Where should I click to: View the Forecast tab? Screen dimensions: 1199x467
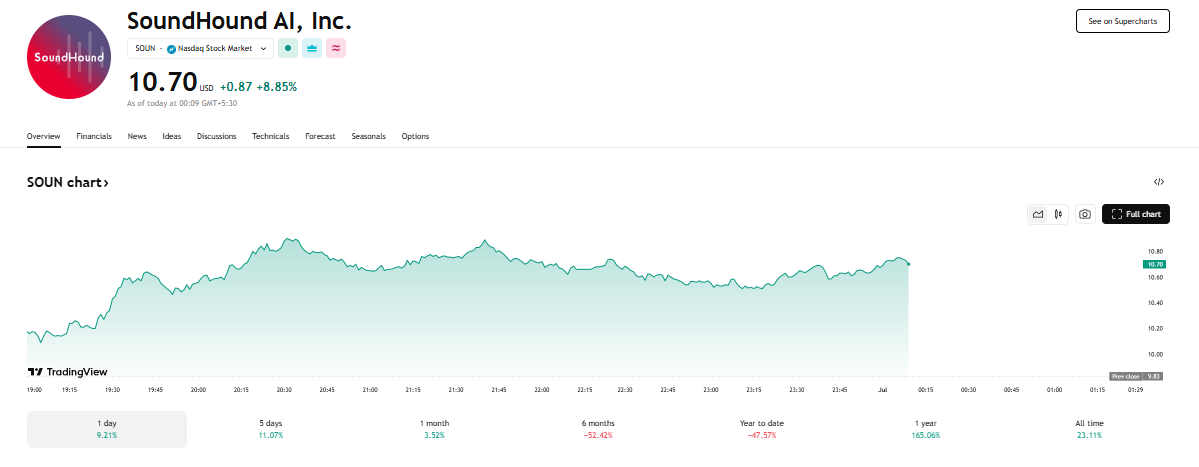(x=320, y=136)
